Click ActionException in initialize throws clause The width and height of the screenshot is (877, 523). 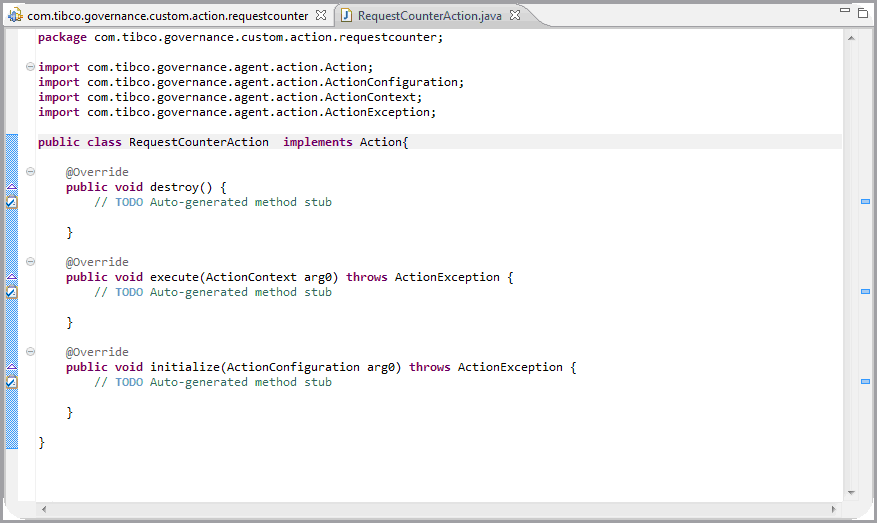(x=510, y=367)
